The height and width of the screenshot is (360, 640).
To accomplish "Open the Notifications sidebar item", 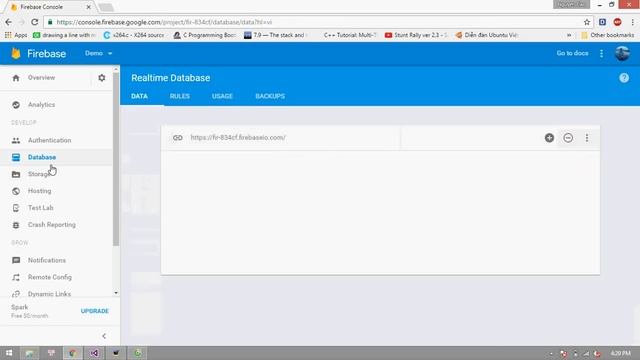I will point(47,260).
